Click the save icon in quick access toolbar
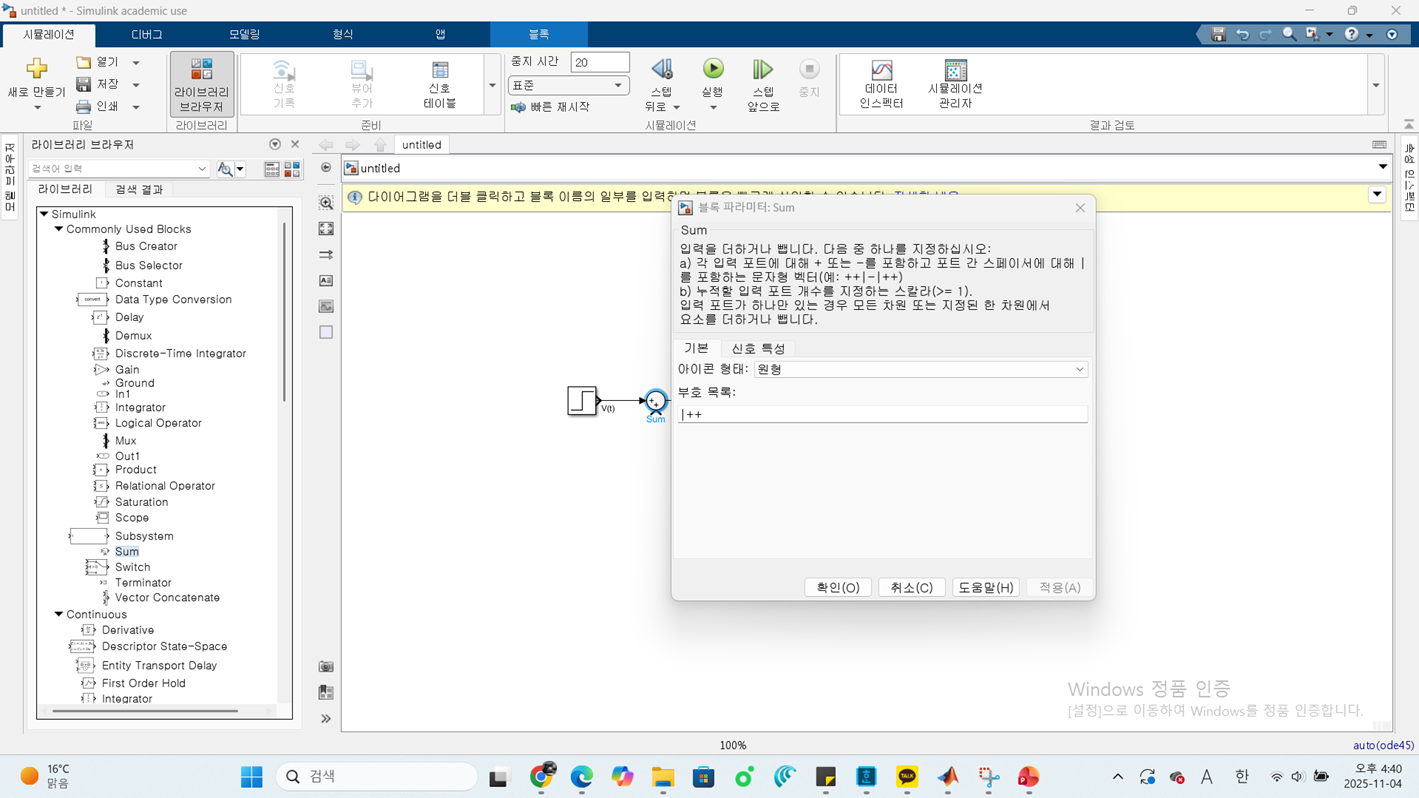This screenshot has width=1419, height=798. point(1218,34)
